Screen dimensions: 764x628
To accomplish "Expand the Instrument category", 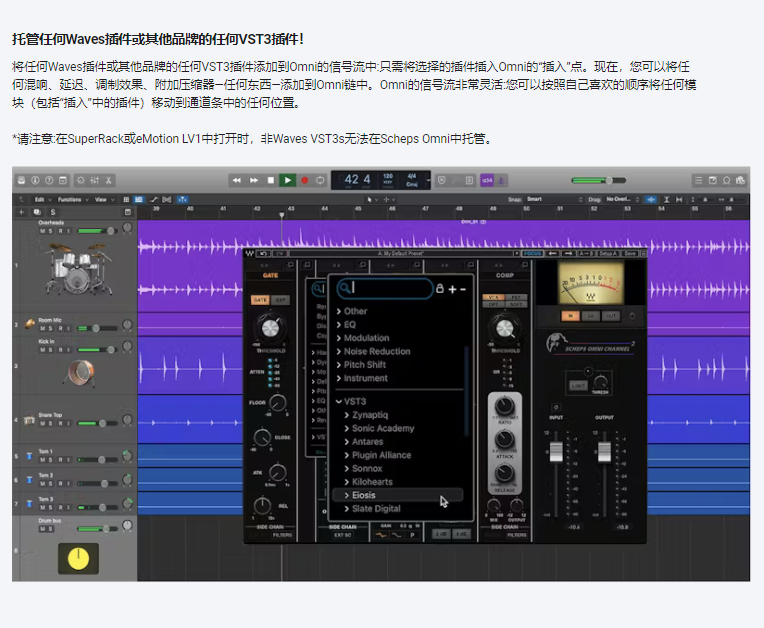I will pos(362,378).
